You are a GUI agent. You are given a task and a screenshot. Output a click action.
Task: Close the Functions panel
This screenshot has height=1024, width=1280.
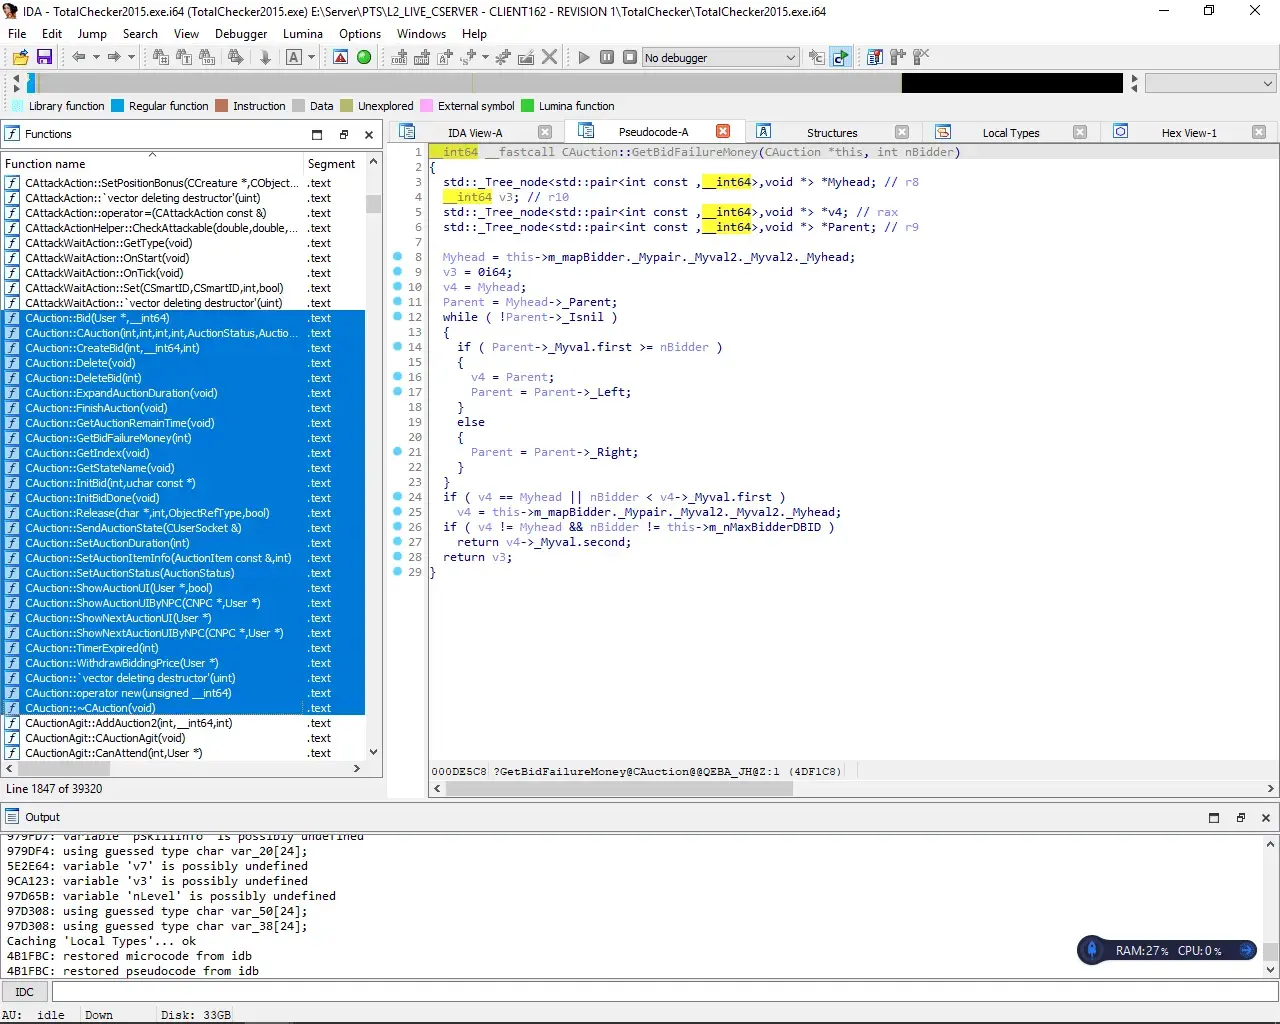[x=369, y=134]
